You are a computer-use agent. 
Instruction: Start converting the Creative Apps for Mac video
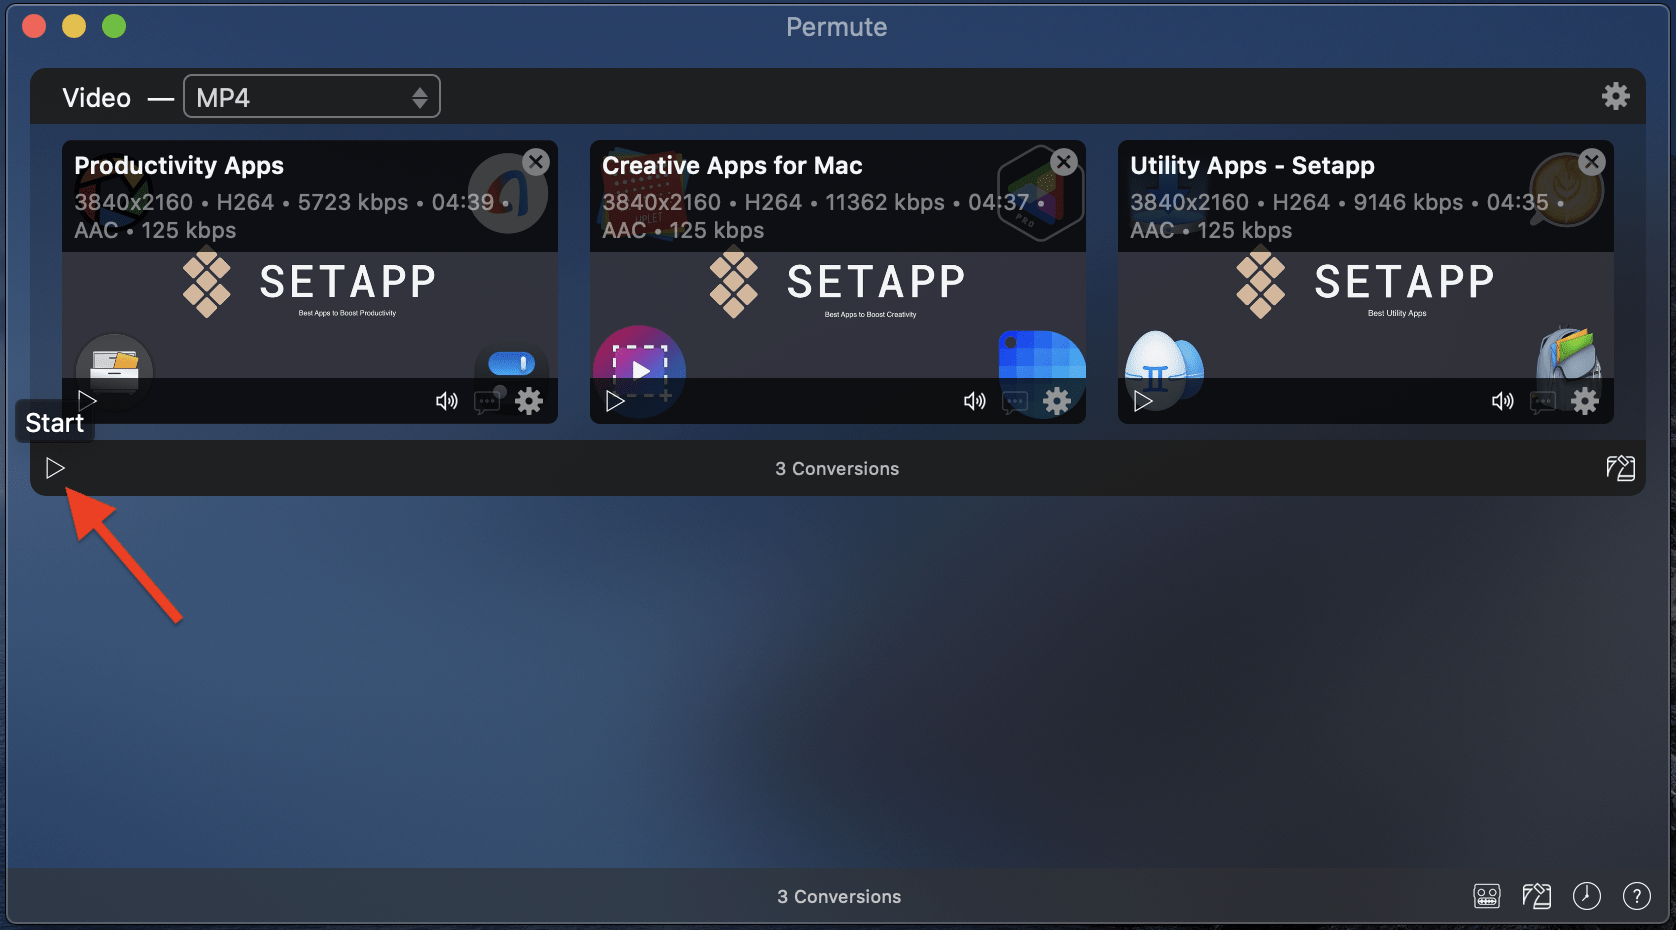click(x=615, y=401)
